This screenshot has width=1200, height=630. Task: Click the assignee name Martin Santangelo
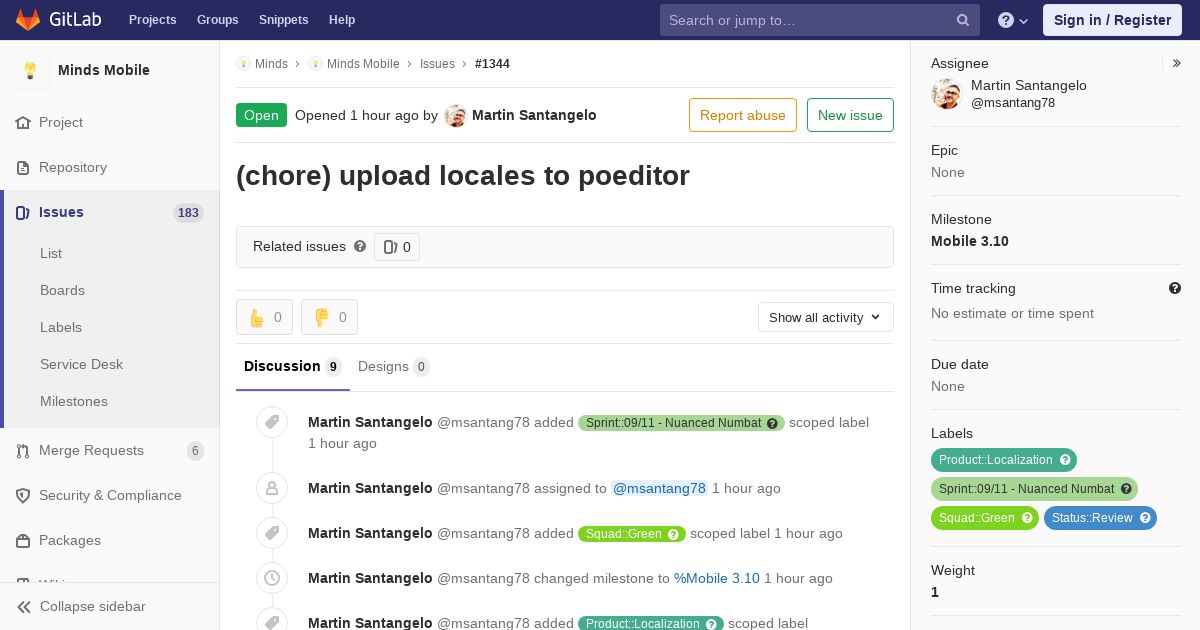coord(1029,86)
